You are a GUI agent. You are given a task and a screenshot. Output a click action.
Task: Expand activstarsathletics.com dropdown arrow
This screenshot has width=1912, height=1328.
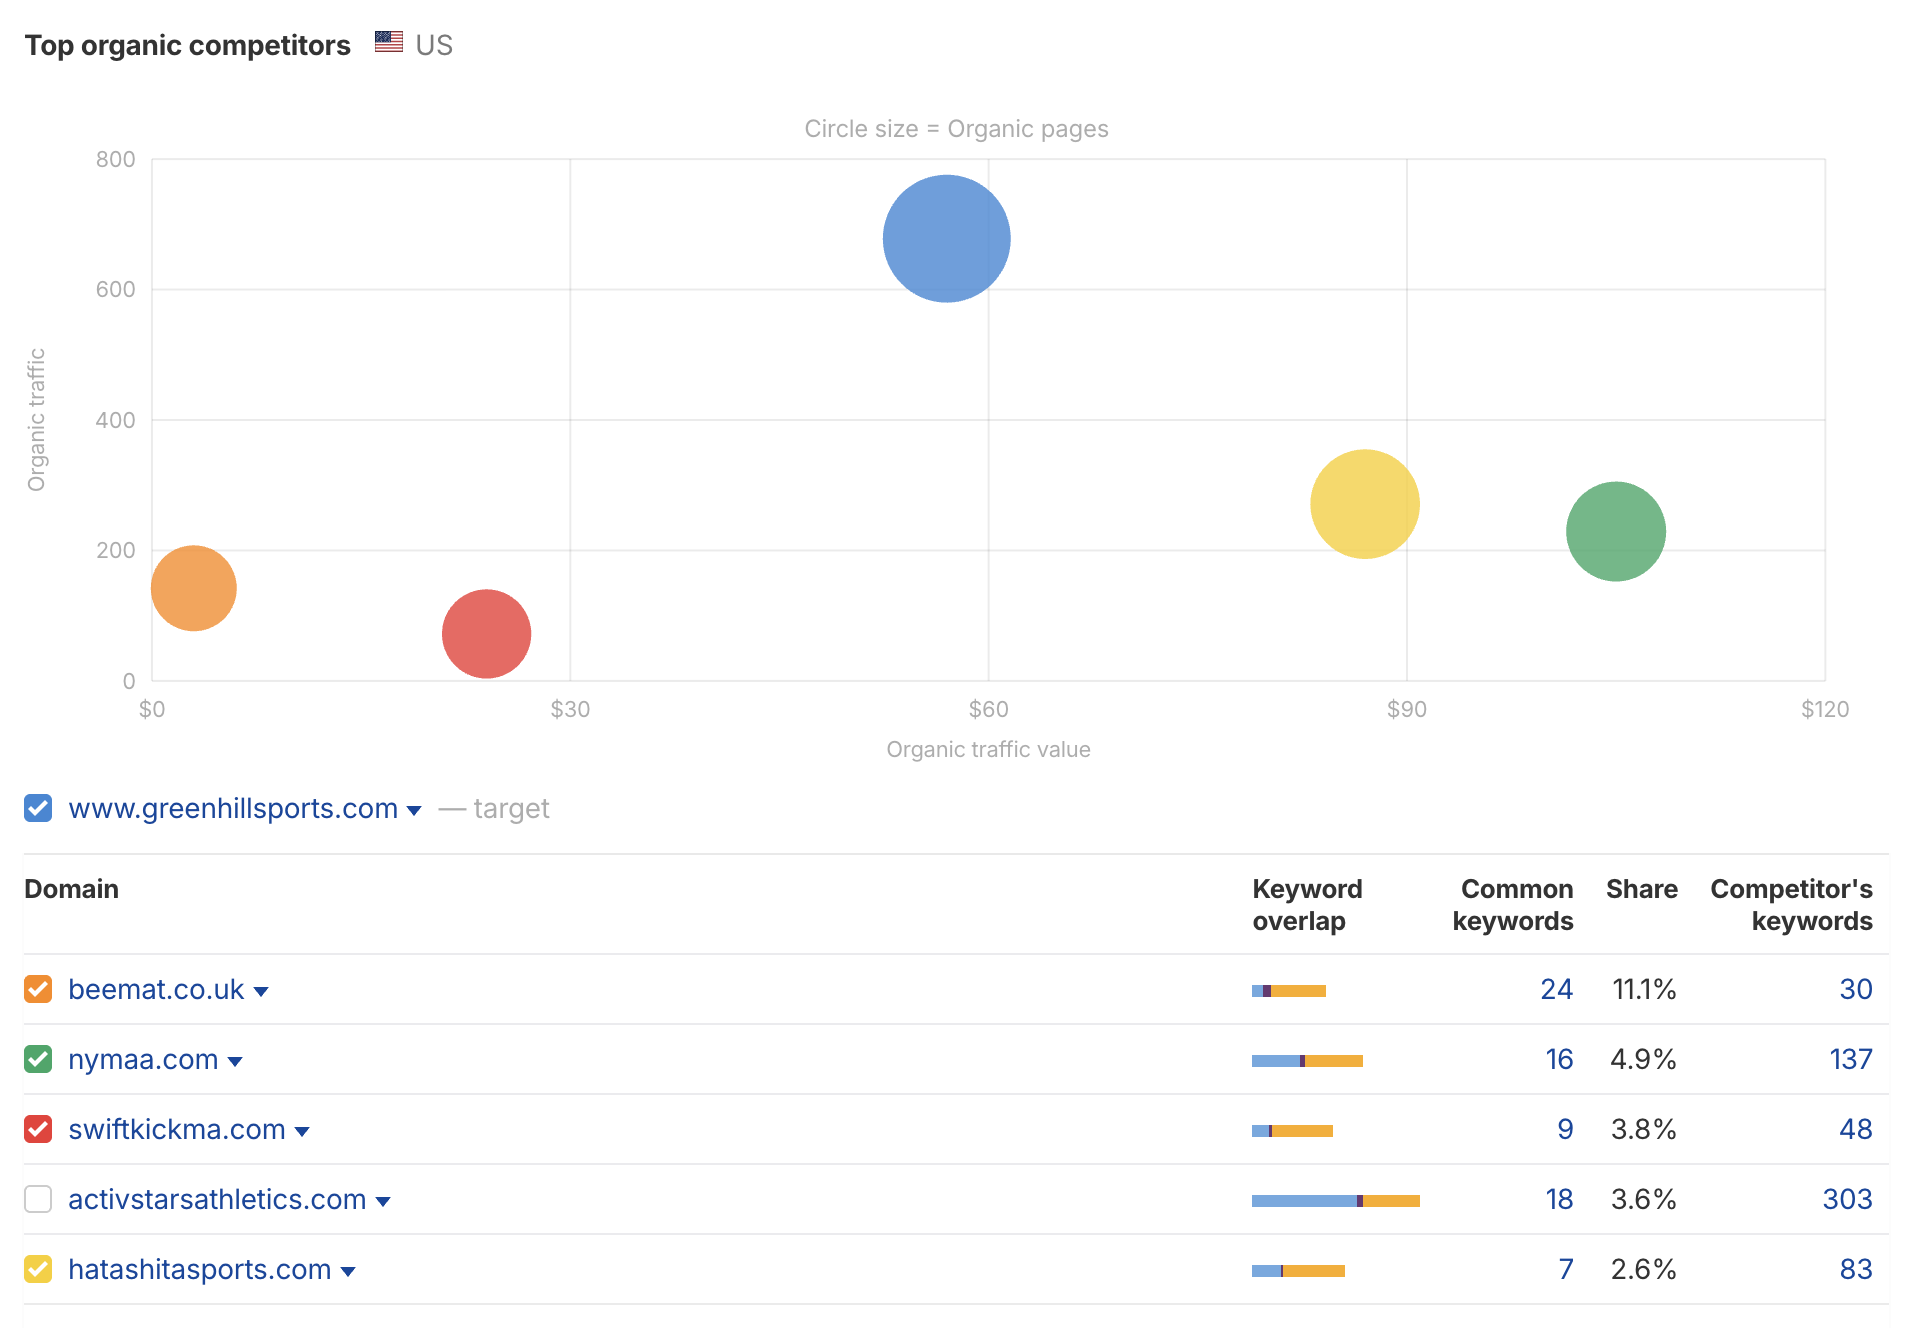click(383, 1202)
